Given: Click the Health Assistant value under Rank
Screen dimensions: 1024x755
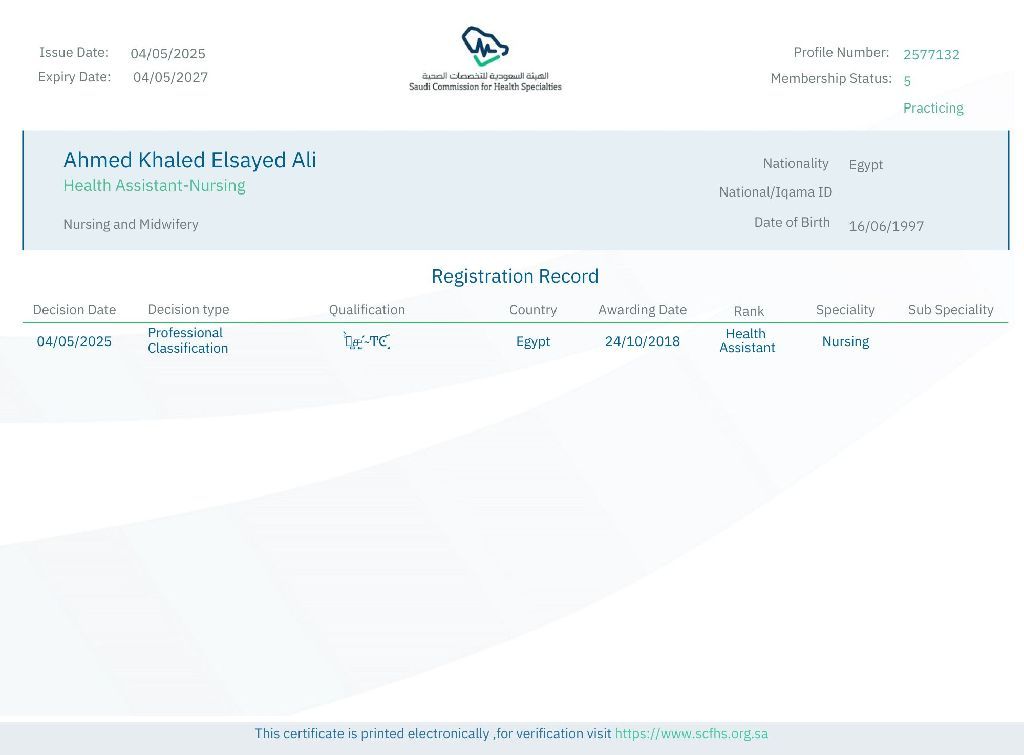Looking at the screenshot, I should 747,341.
